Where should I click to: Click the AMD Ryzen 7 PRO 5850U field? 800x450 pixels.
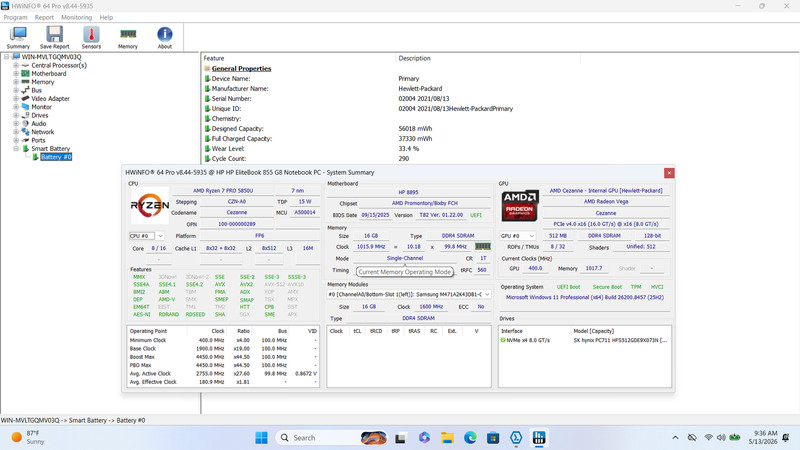coord(223,190)
